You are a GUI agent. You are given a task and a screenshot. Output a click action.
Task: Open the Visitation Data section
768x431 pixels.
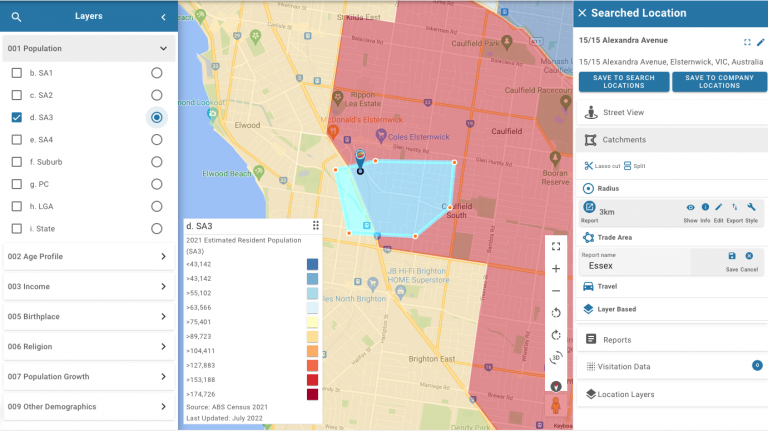pos(626,367)
